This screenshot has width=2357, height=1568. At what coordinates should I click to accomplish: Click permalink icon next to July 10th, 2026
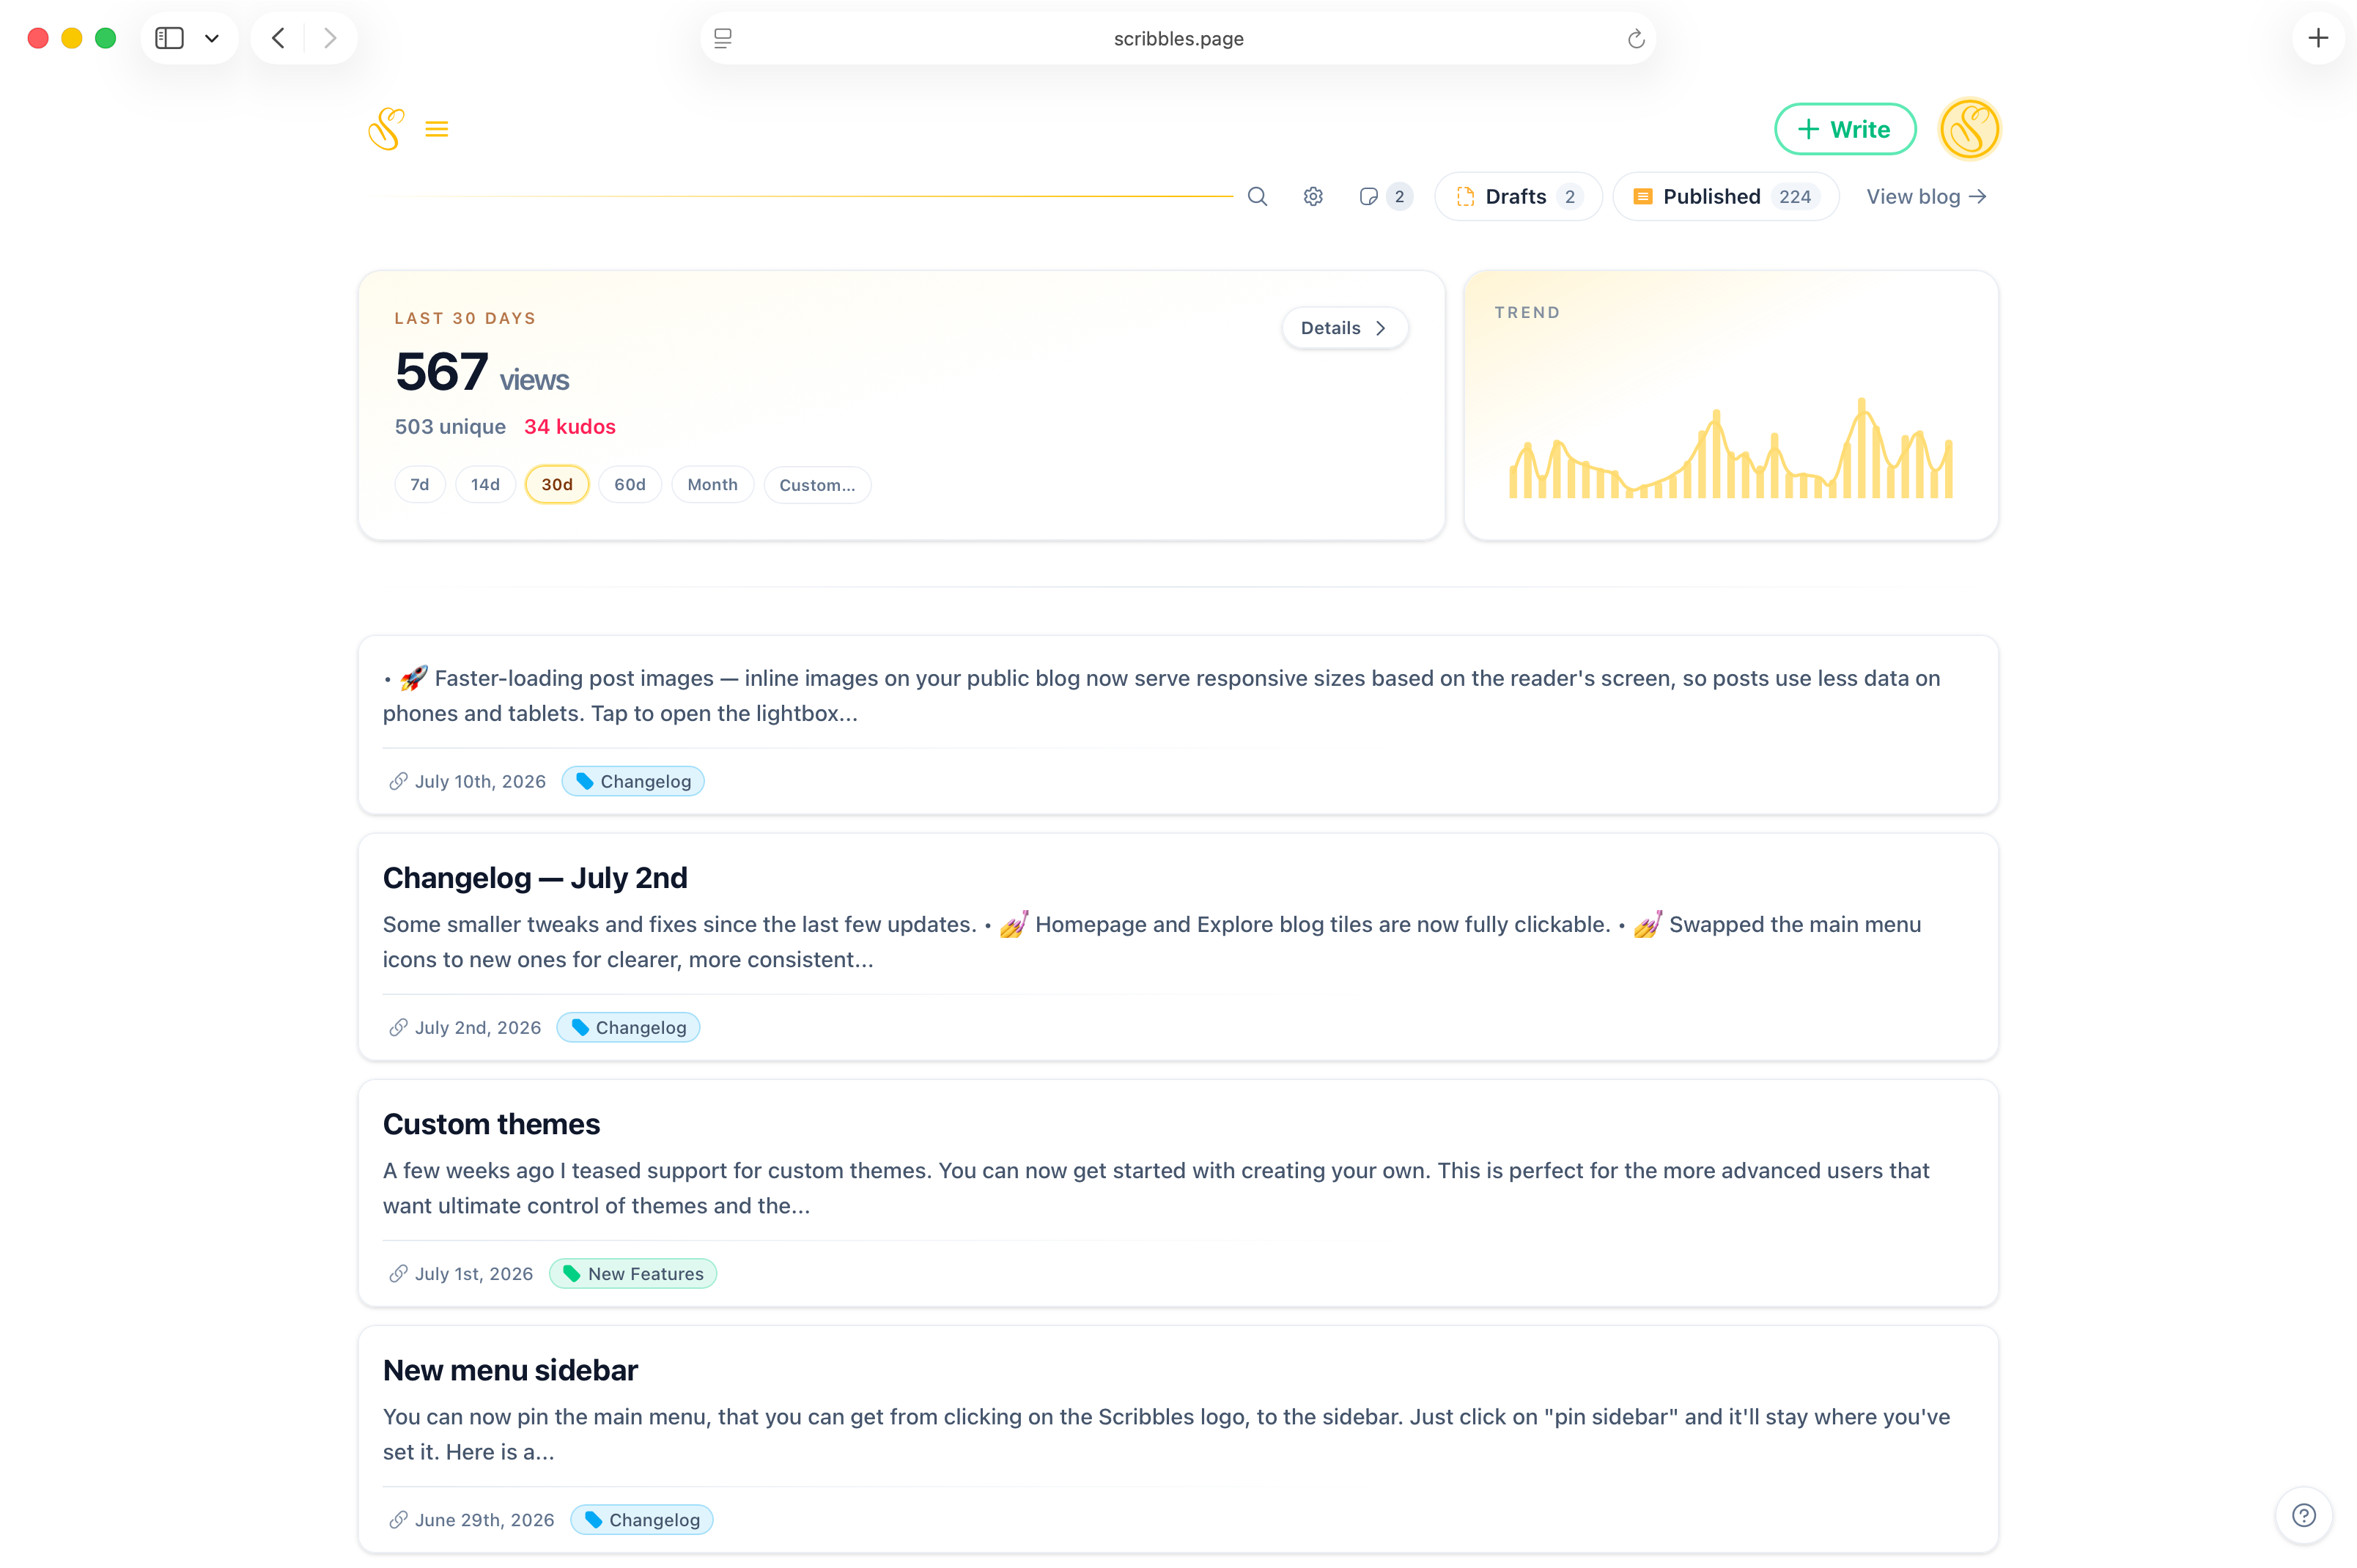click(398, 781)
